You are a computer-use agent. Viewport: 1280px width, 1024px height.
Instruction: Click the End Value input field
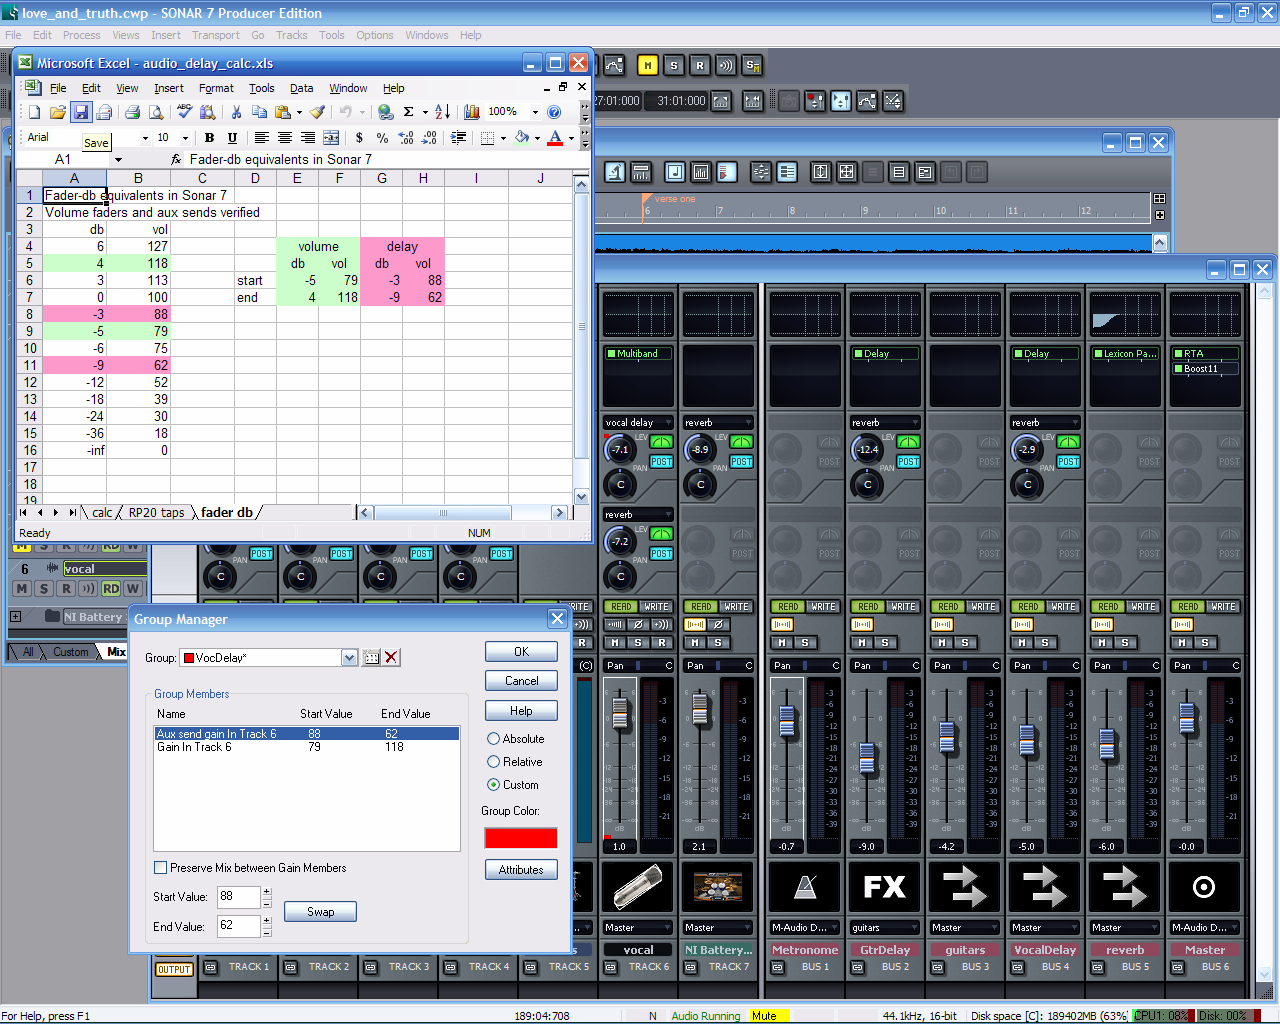click(238, 926)
